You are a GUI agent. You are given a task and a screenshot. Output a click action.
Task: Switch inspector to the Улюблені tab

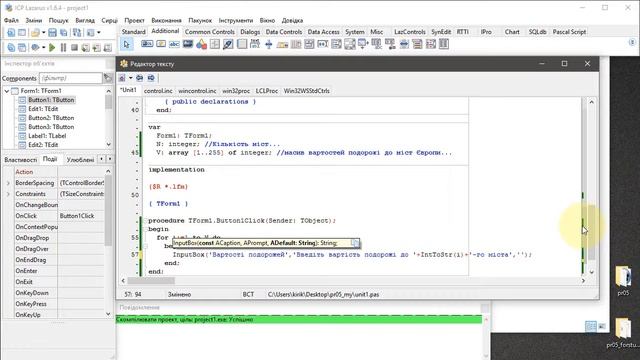click(80, 160)
